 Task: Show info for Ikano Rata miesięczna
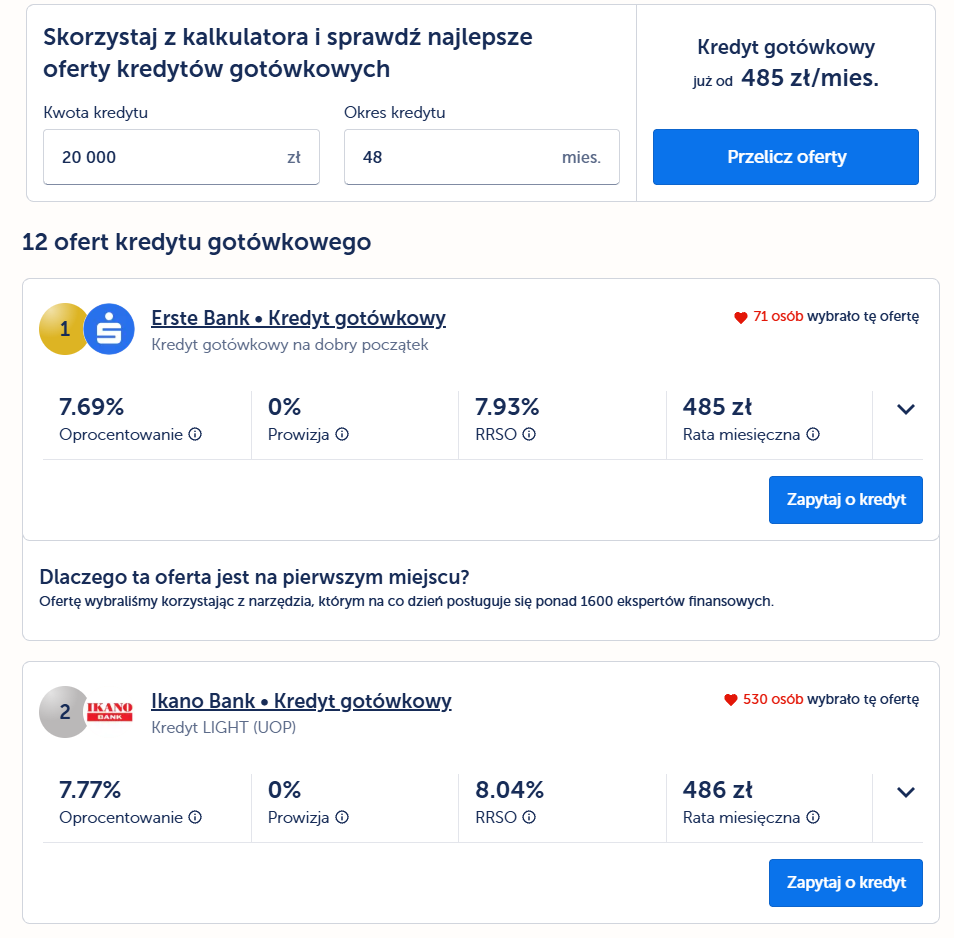coord(813,817)
